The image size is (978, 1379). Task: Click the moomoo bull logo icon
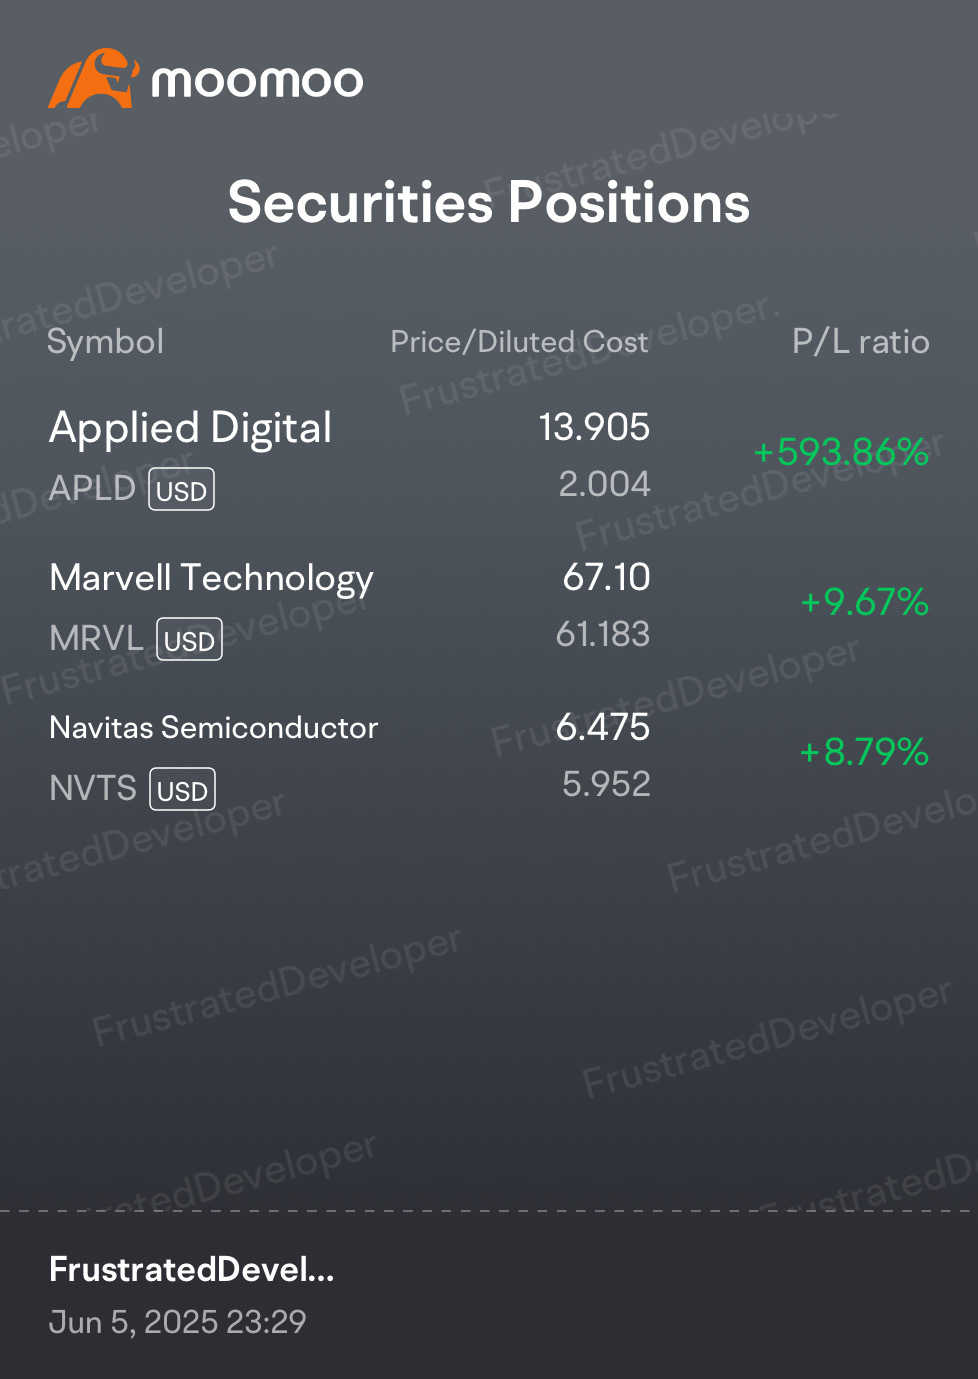coord(93,78)
